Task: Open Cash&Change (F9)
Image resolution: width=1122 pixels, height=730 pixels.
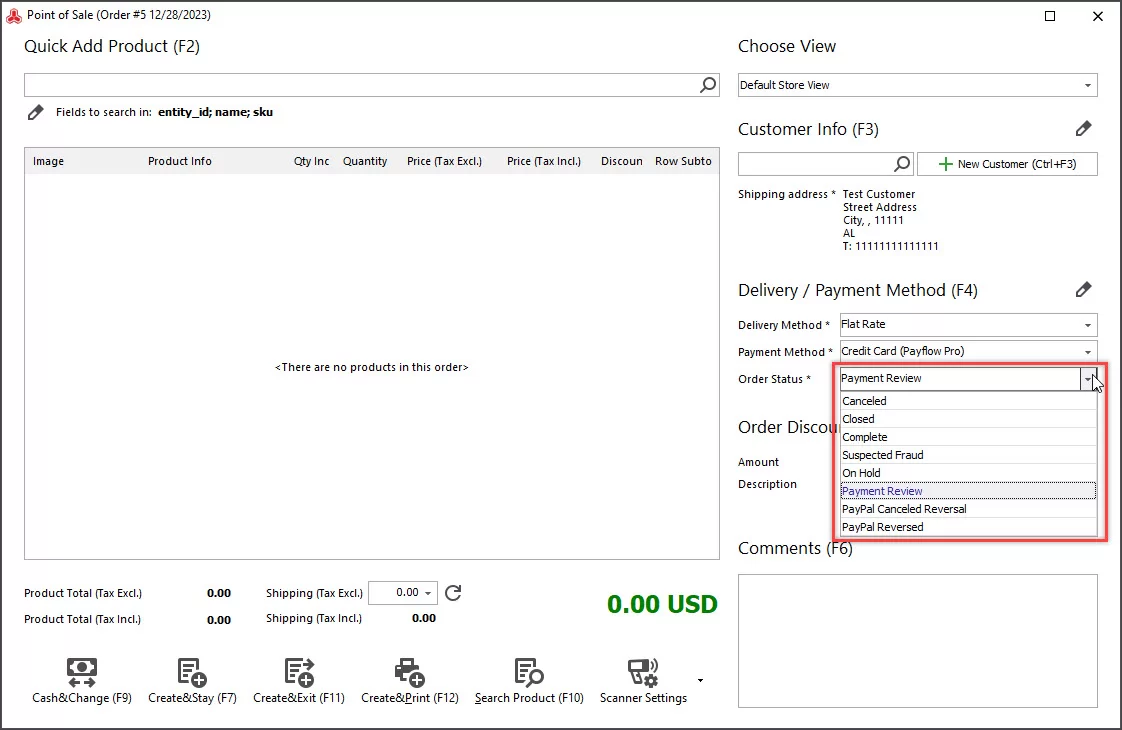Action: coord(82,681)
